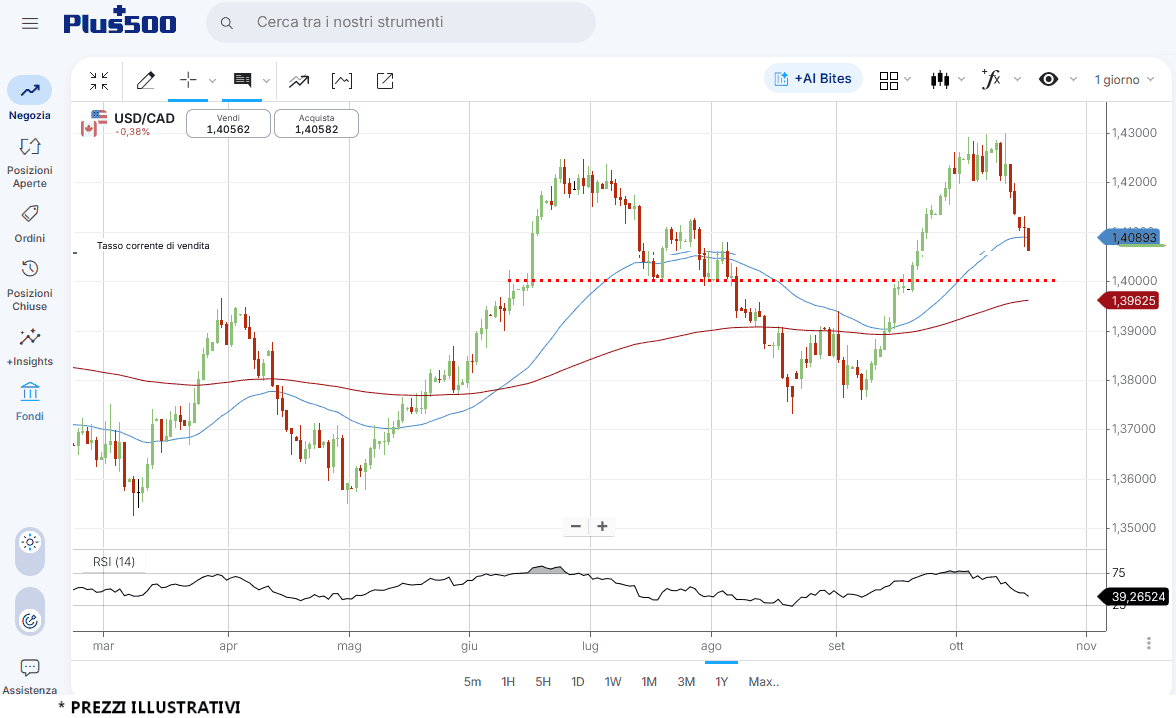Click USD/CAD instrument name
This screenshot has width=1176, height=718.
click(144, 119)
